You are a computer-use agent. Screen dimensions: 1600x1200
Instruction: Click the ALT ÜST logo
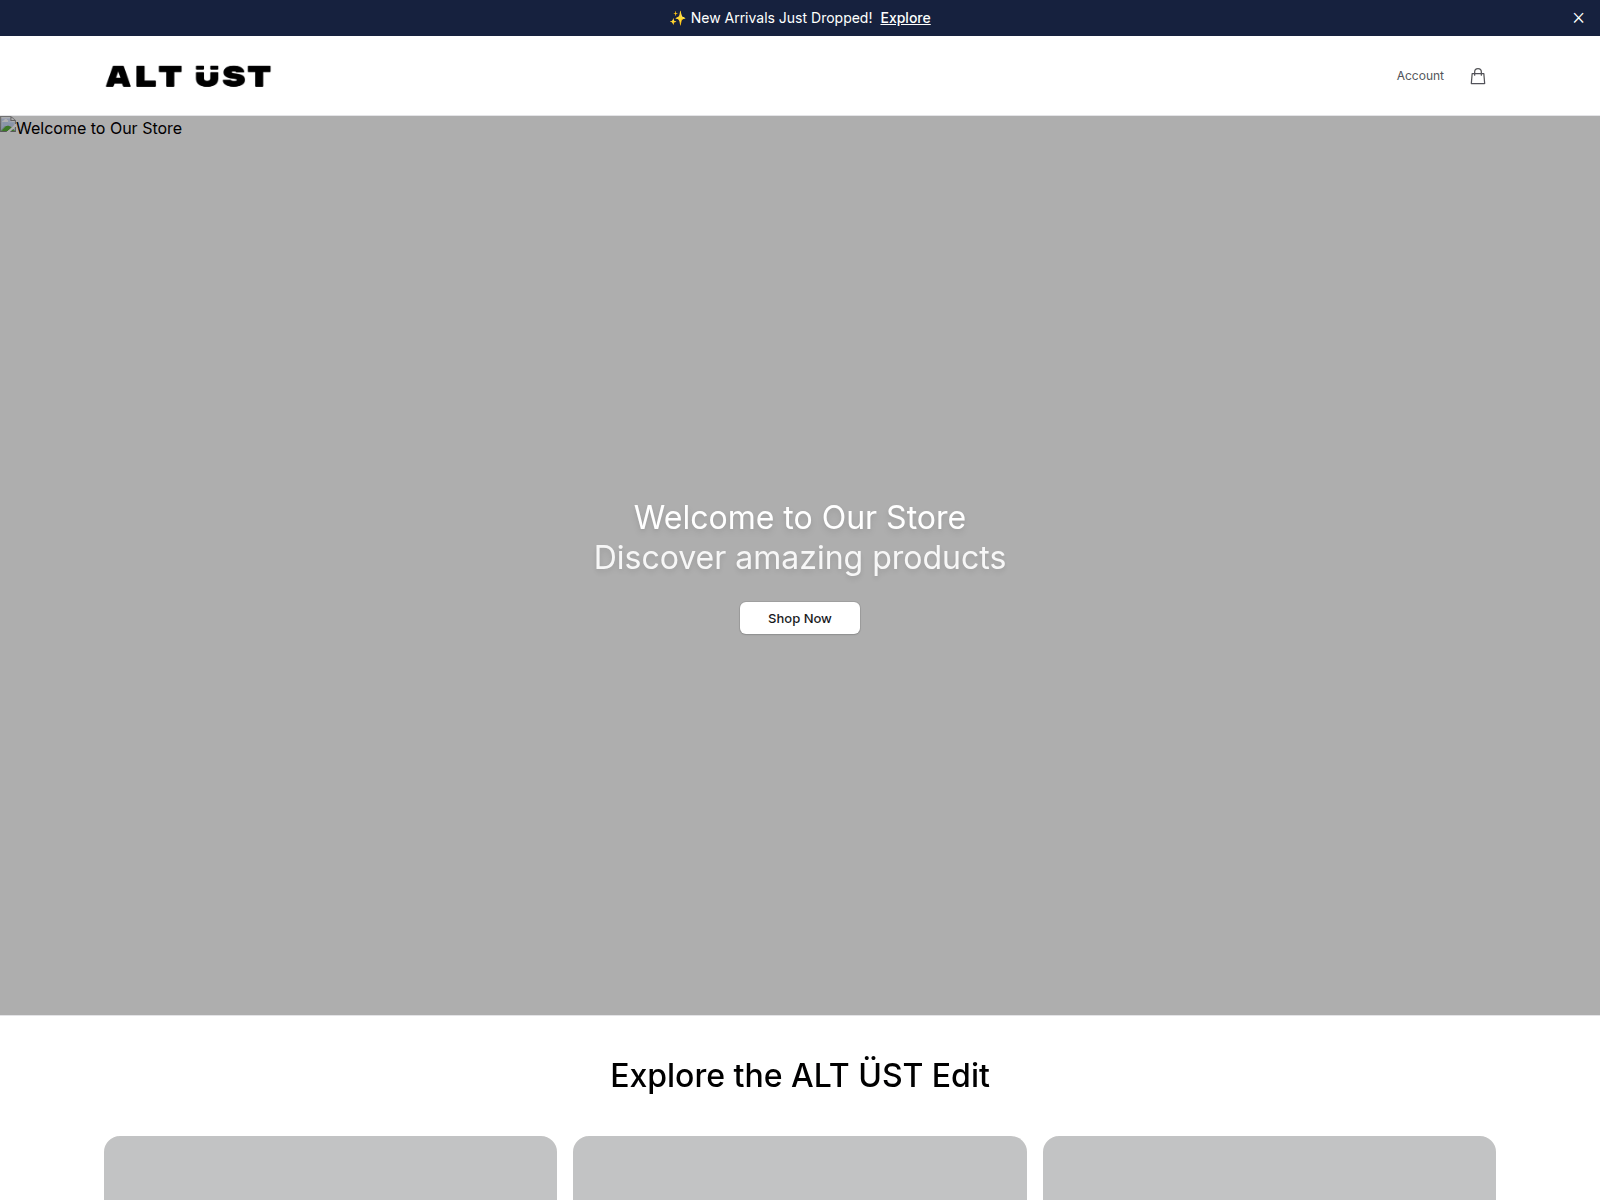click(x=188, y=76)
